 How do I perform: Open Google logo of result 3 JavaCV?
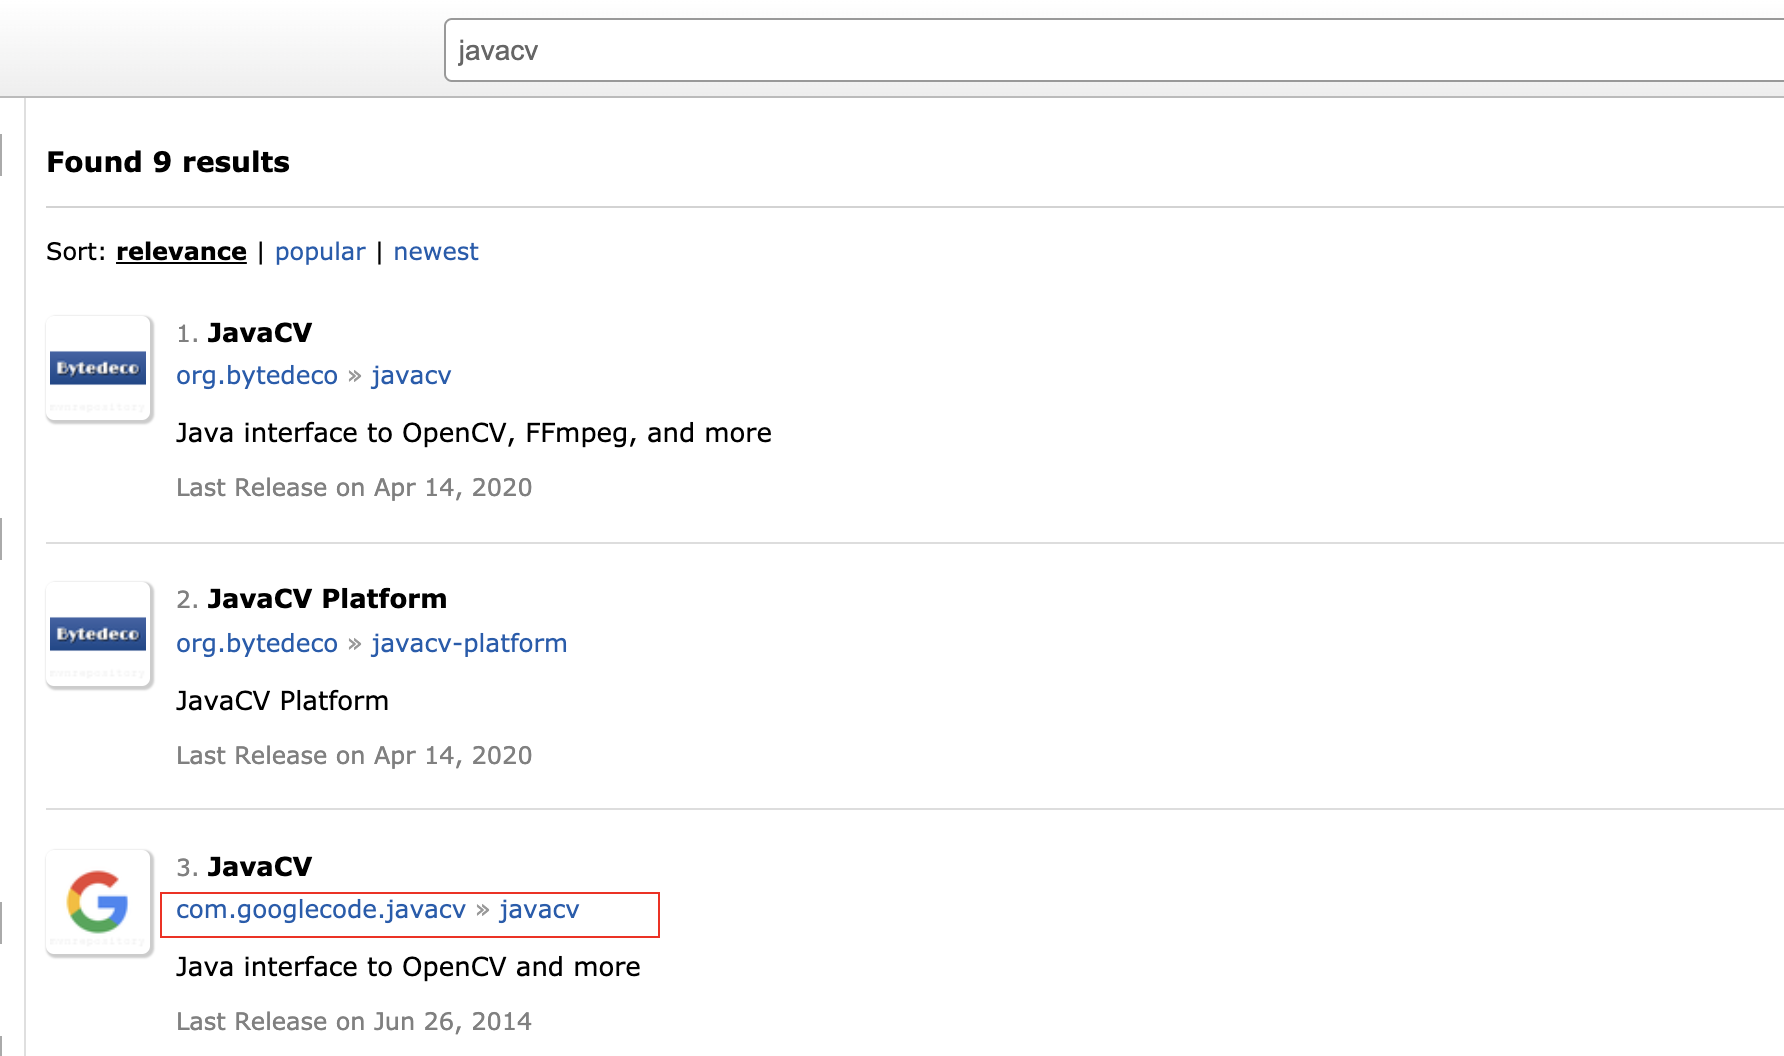pyautogui.click(x=98, y=902)
